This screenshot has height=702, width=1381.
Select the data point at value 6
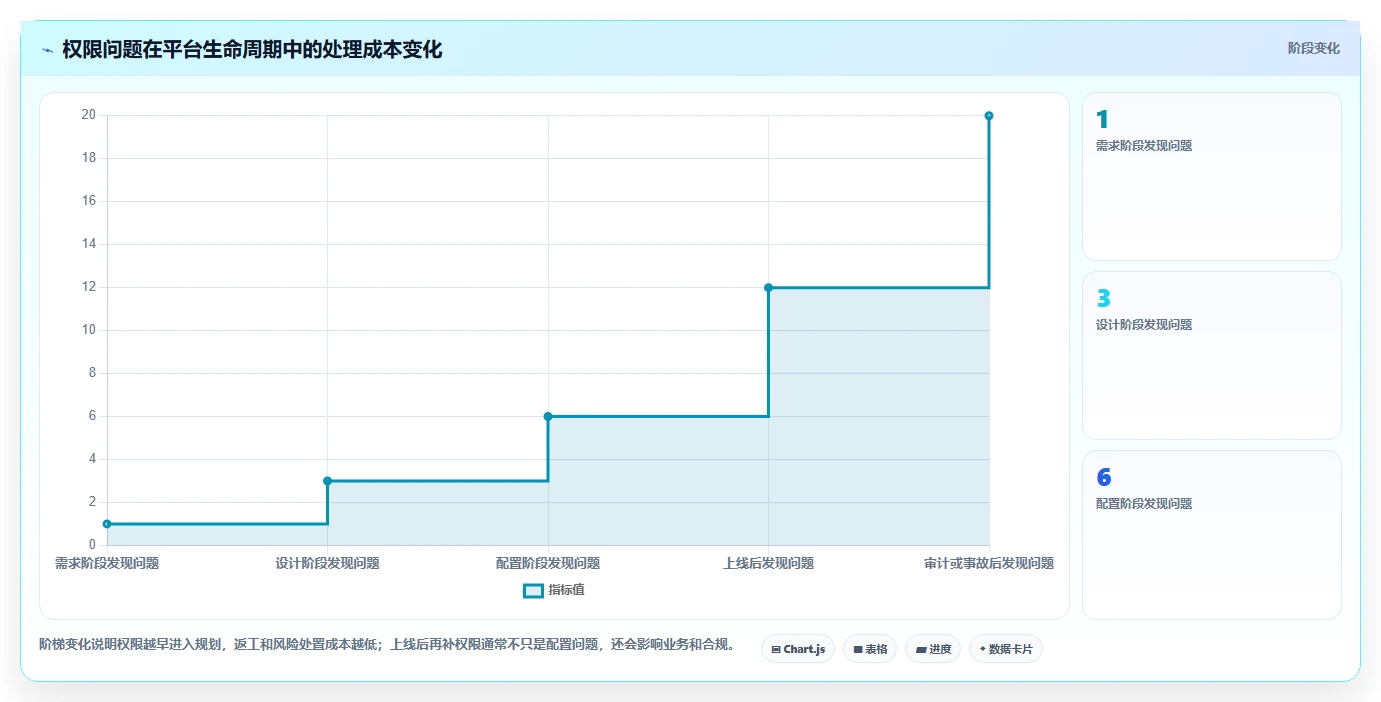point(548,416)
